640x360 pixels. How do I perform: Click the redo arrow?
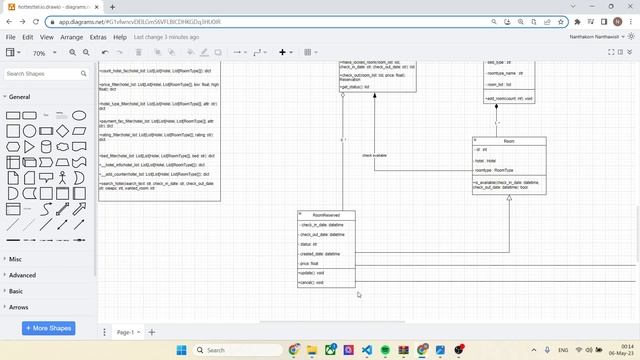[x=119, y=52]
